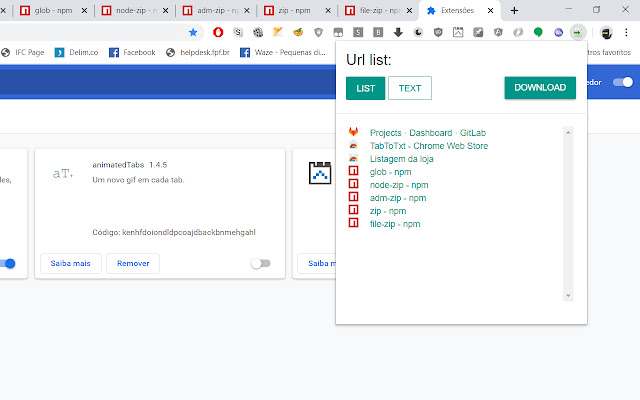640x400 pixels.
Task: Open the helpdesk.fpf.br bookmark
Action: (x=198, y=52)
